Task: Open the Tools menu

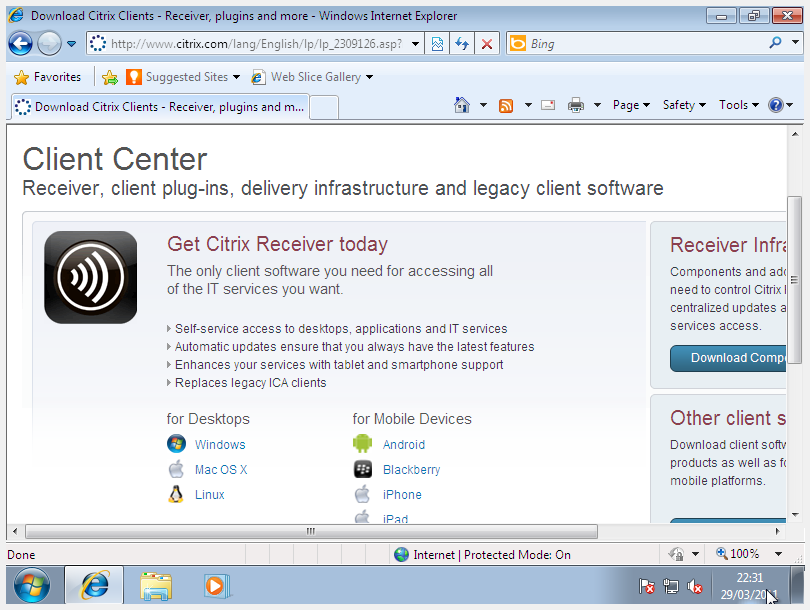Action: (738, 105)
